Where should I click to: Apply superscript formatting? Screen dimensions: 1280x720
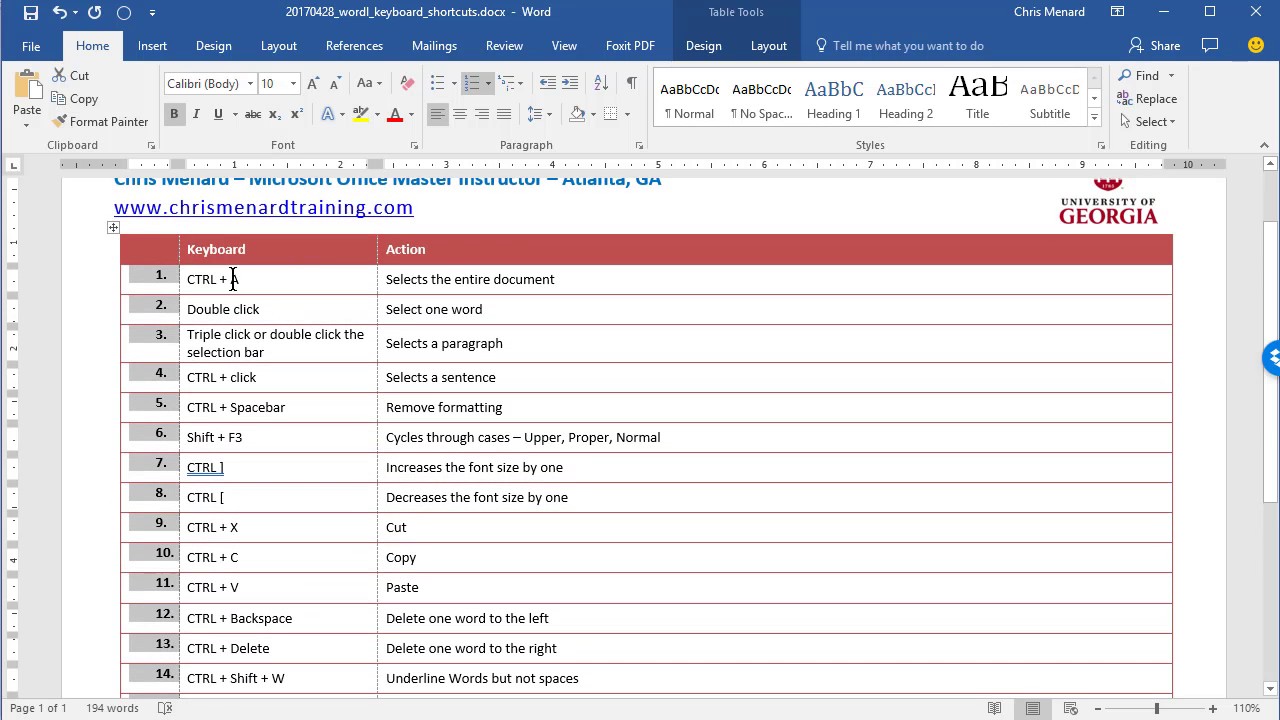pos(296,114)
